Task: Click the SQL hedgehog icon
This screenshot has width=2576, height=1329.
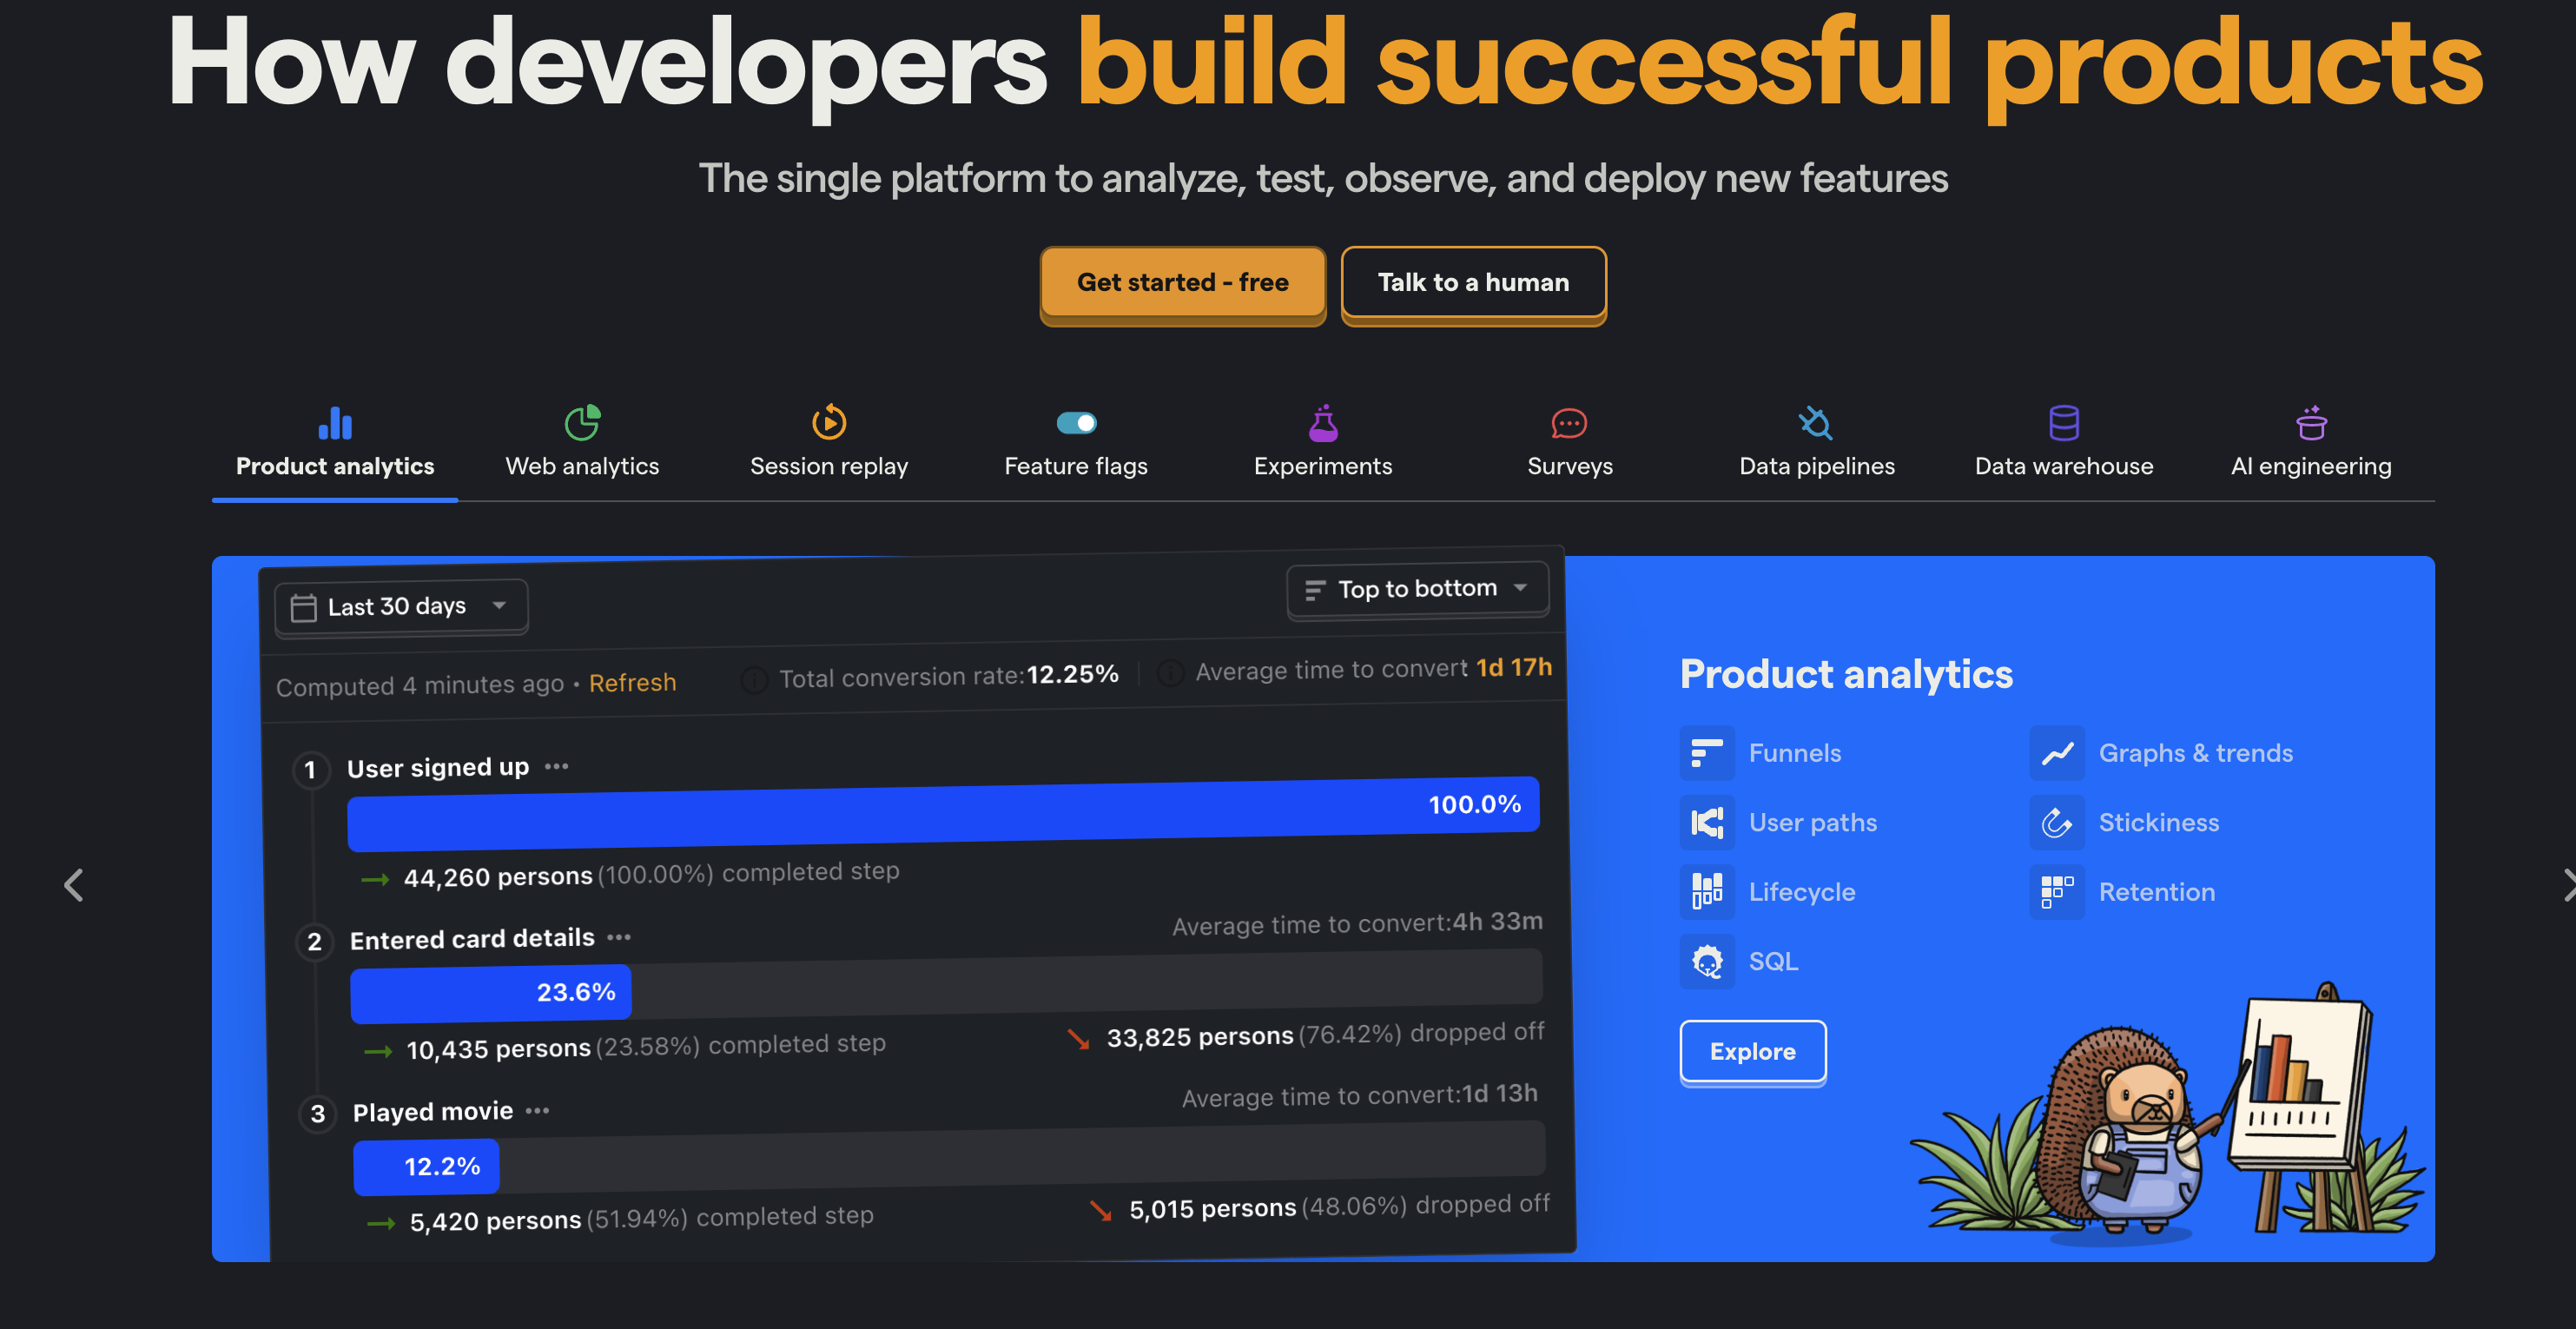Action: (x=1706, y=961)
